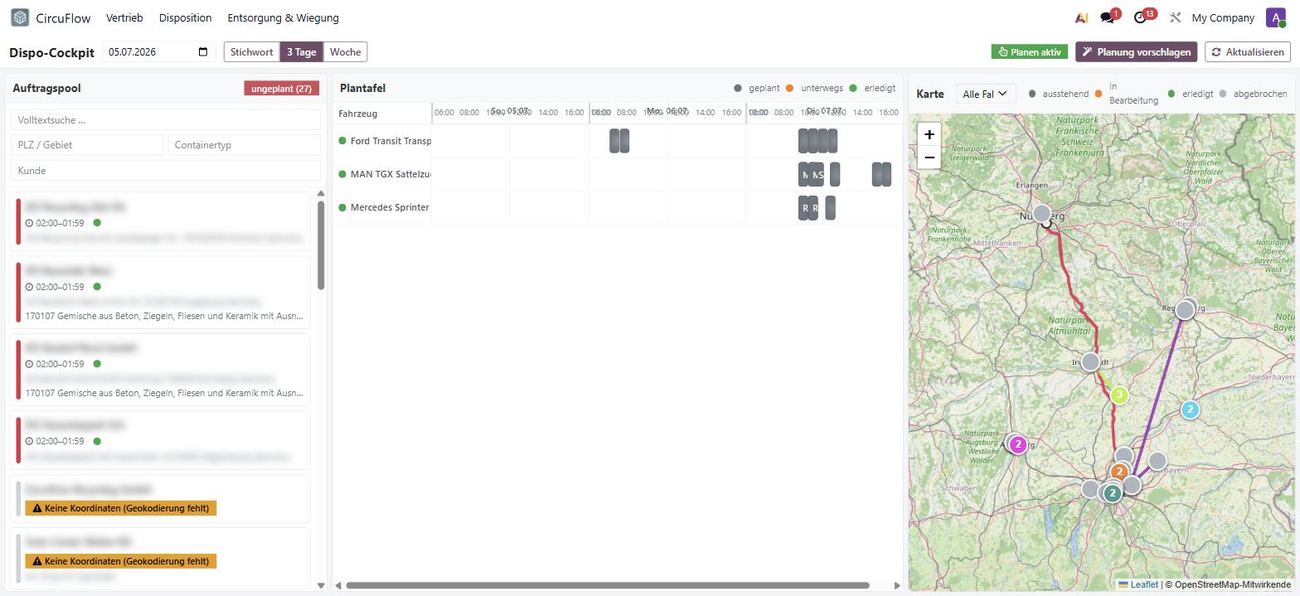
Task: Click green status dot of Ford Transit row
Action: [x=342, y=141]
